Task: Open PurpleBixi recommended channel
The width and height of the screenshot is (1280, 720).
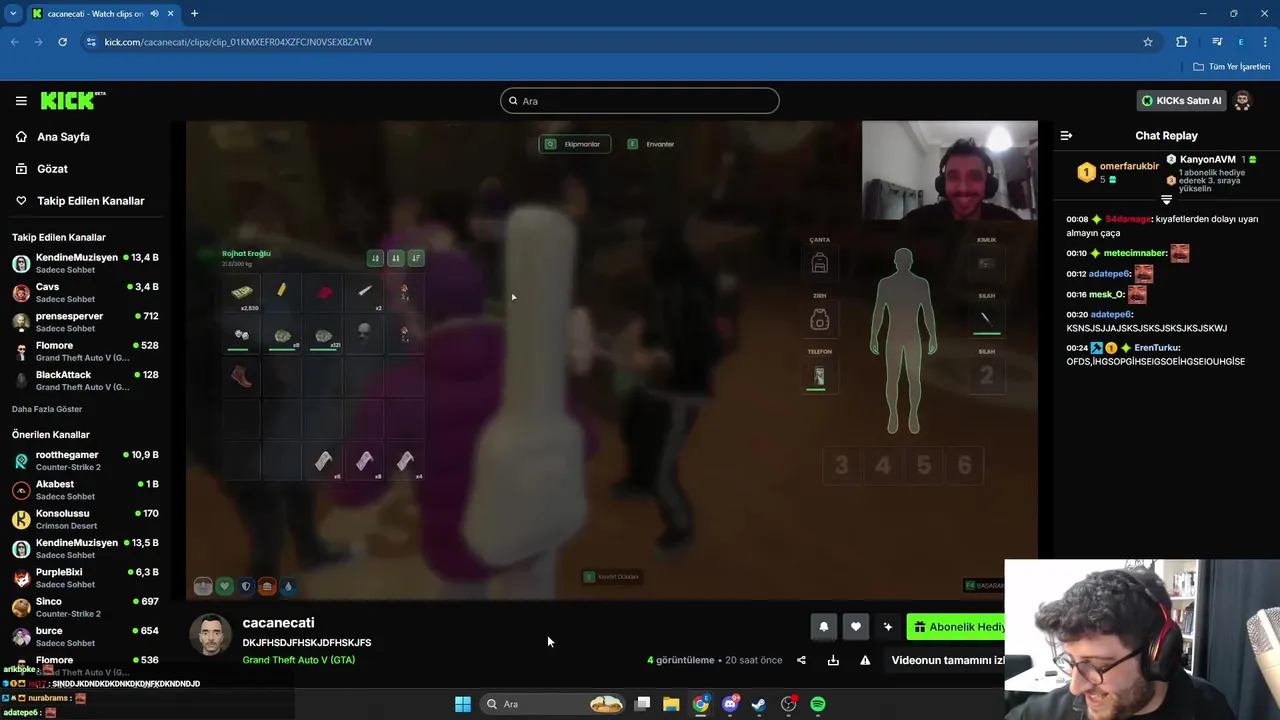Action: tap(85, 578)
